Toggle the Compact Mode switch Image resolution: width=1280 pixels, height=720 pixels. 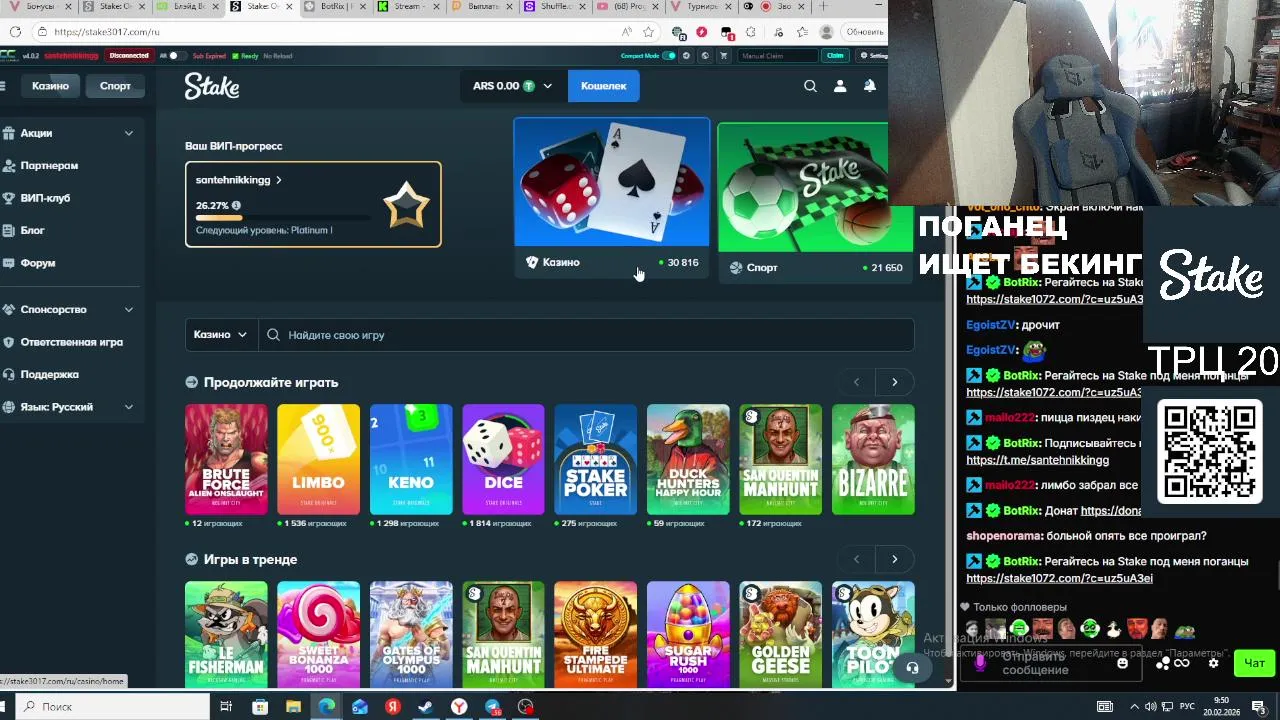click(669, 56)
